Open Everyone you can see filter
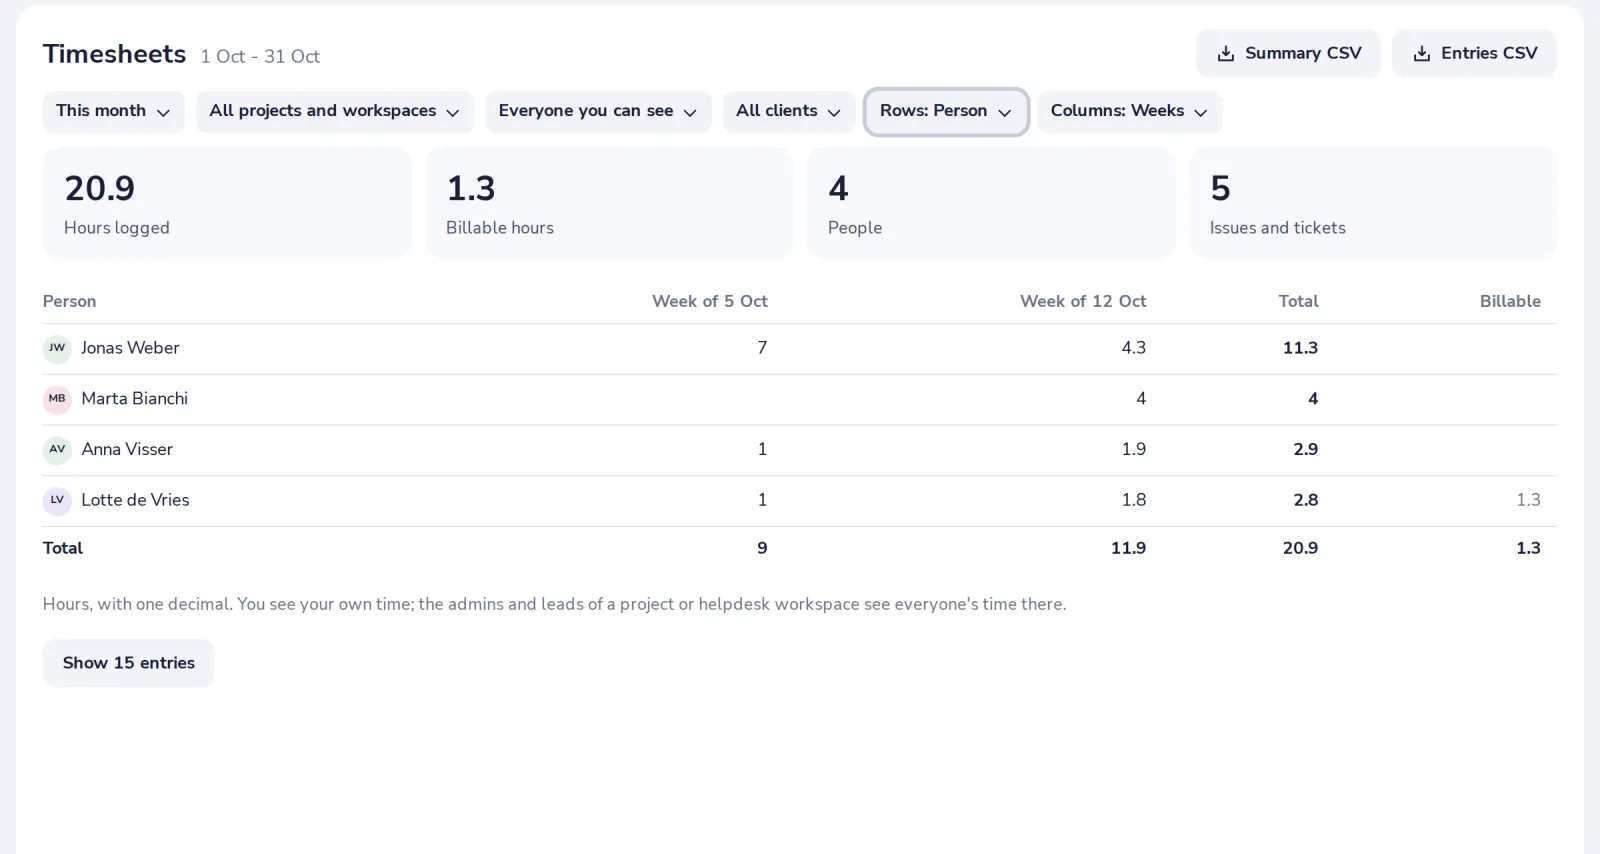The width and height of the screenshot is (1600, 854). pyautogui.click(x=598, y=111)
